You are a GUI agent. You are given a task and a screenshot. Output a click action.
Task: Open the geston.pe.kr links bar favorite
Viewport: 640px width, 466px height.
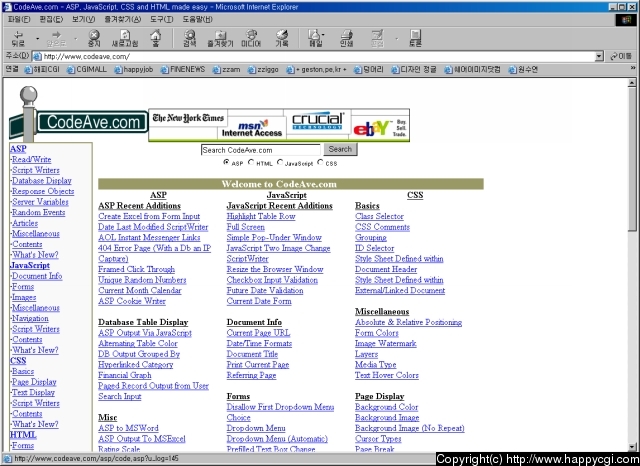click(316, 69)
